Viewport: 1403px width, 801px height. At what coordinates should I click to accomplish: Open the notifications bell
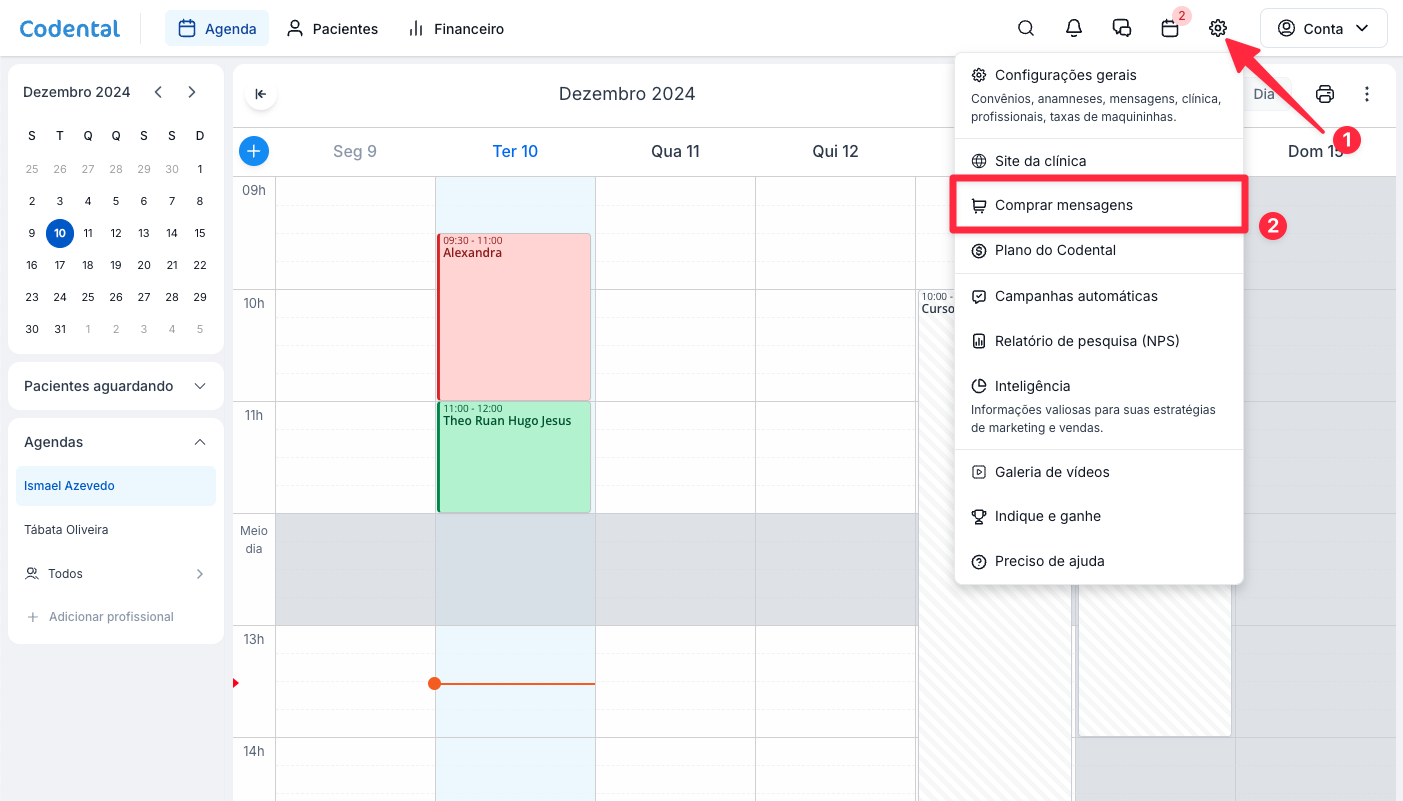(1073, 28)
